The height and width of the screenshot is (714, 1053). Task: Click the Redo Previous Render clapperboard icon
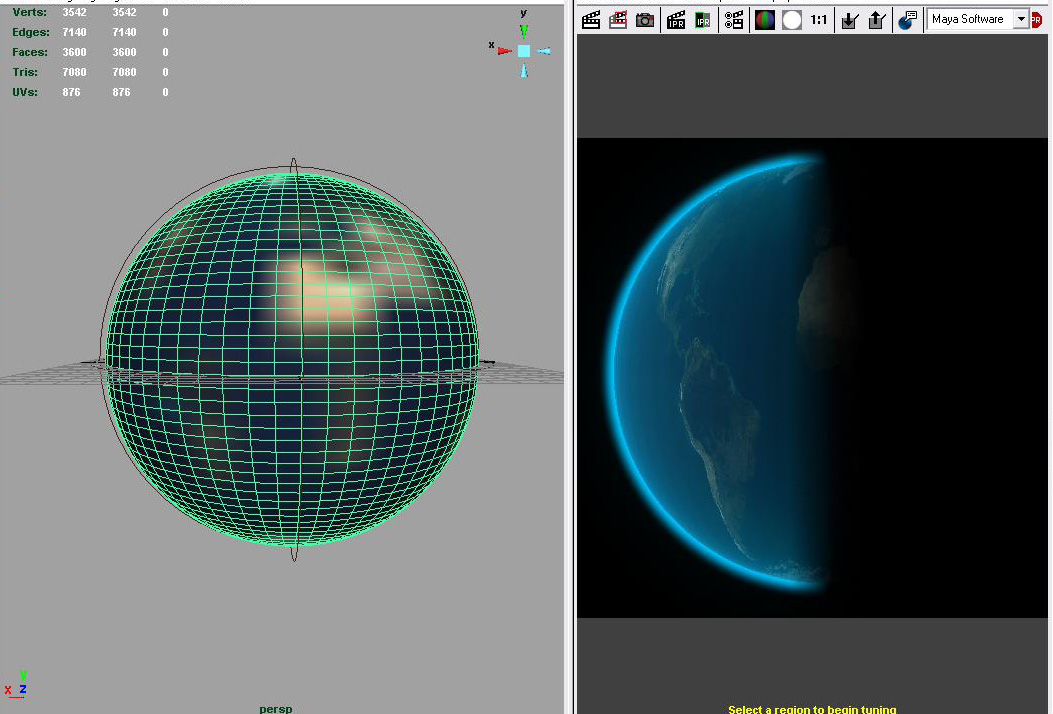tap(591, 20)
